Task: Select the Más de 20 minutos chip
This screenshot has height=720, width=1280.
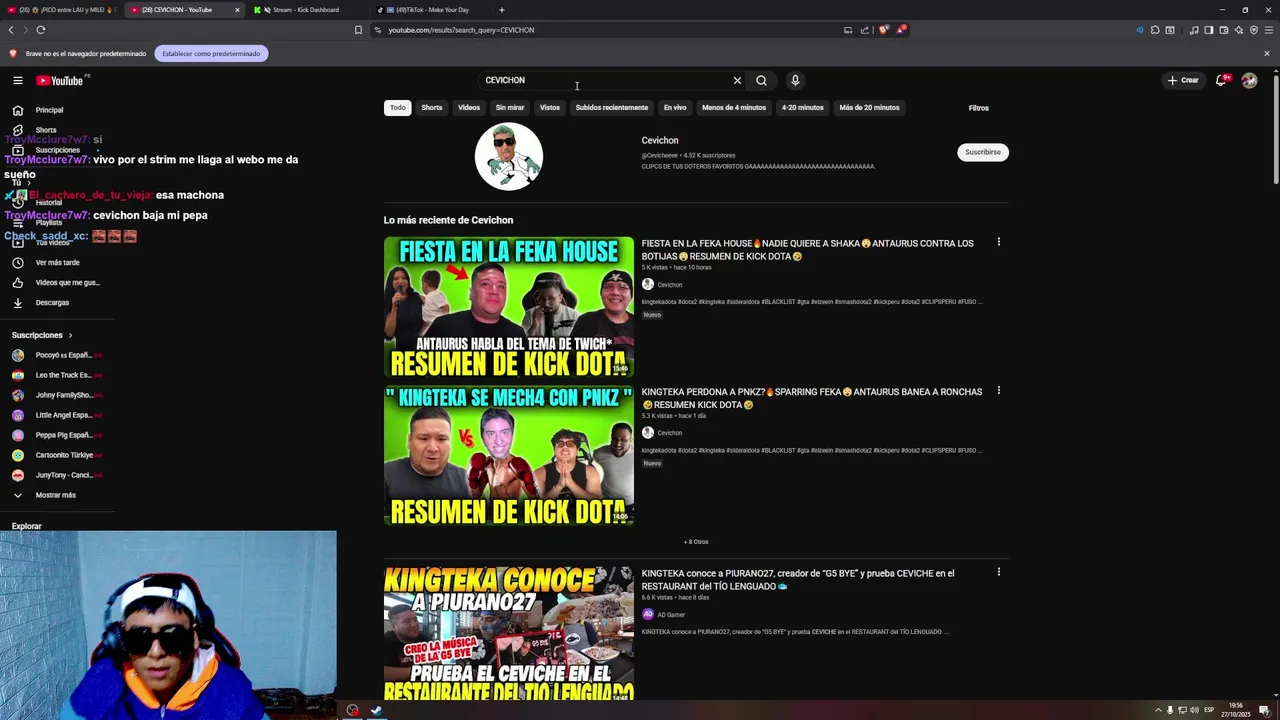Action: [869, 107]
